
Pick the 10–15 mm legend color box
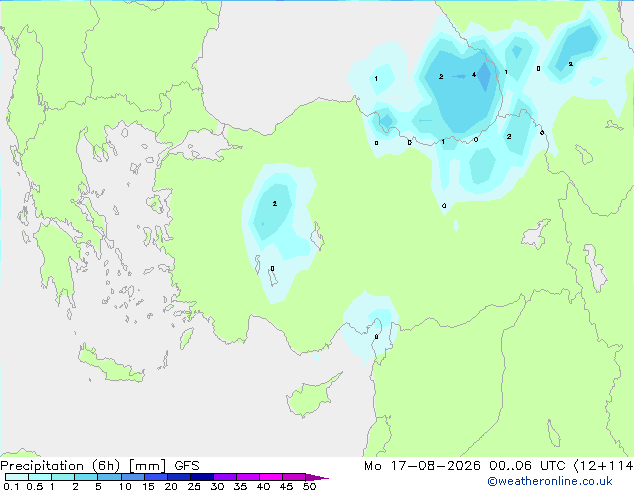pos(133,477)
